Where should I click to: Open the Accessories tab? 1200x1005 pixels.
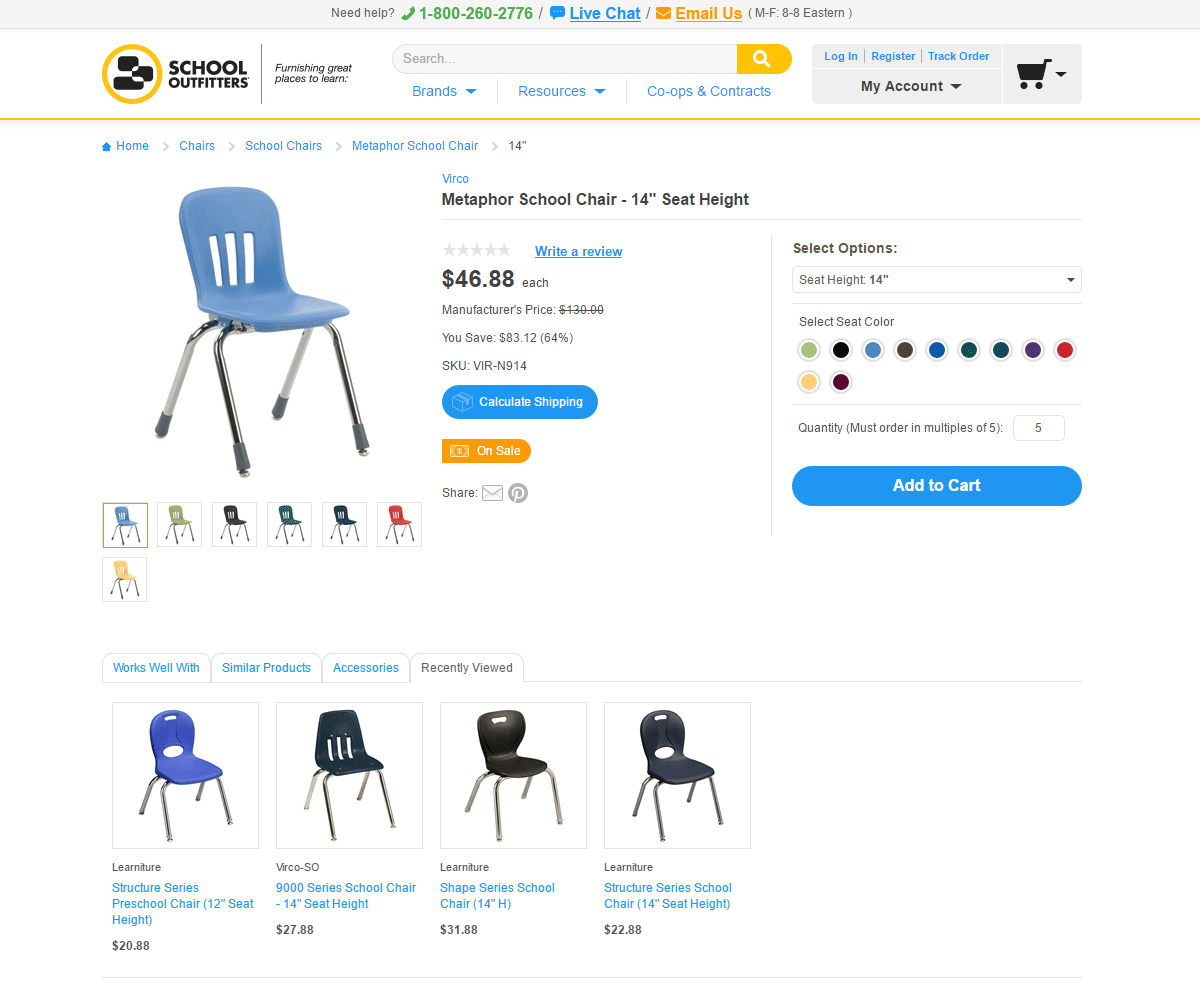(366, 668)
